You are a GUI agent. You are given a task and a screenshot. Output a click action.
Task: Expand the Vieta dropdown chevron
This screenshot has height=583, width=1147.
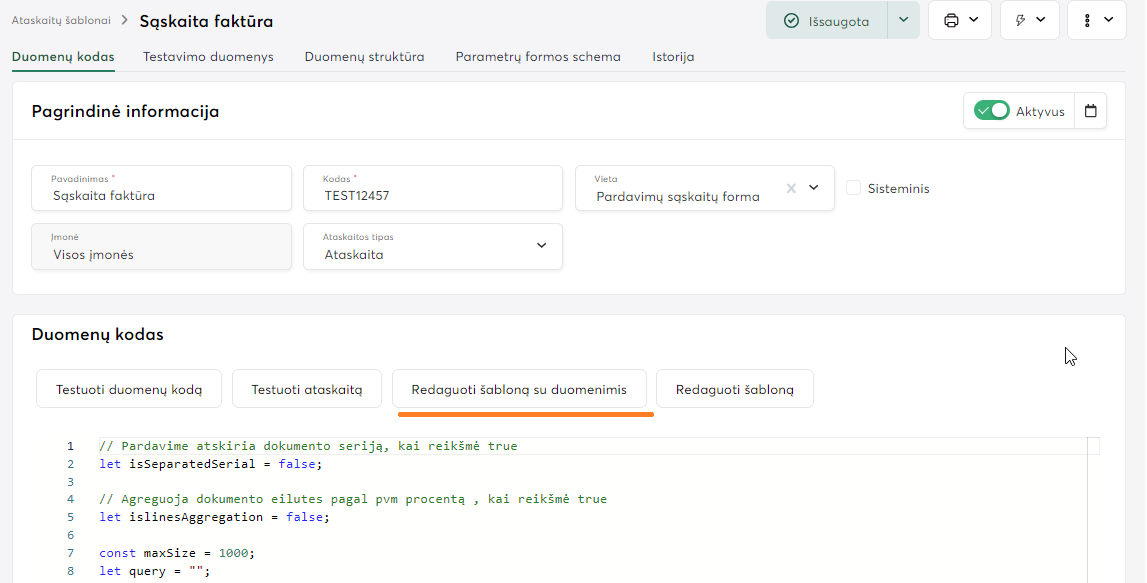[x=814, y=188]
